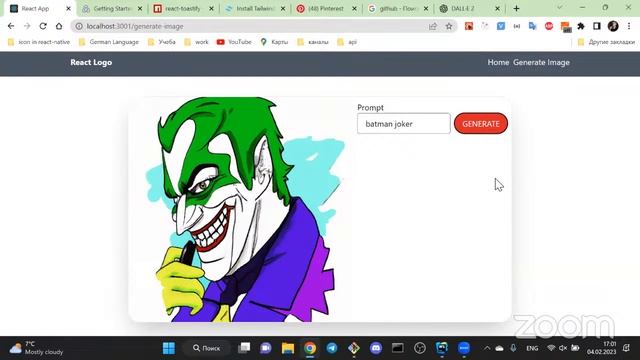Open icon in react-native bookmark folder
Image resolution: width=640 pixels, height=360 pixels.
39,42
